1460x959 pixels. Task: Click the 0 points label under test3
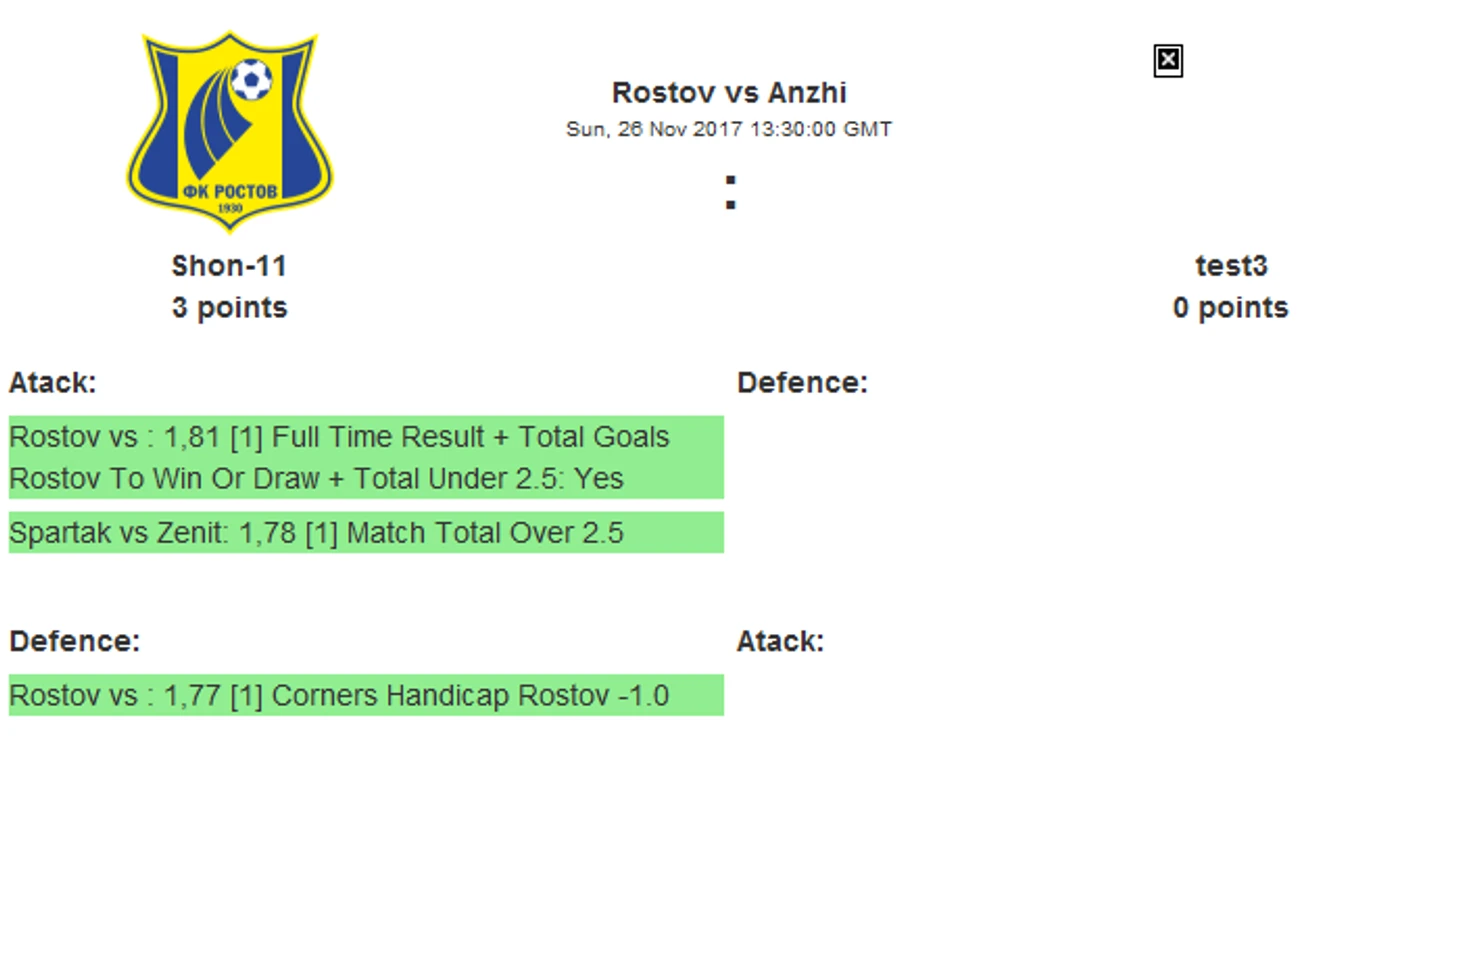coord(1231,308)
